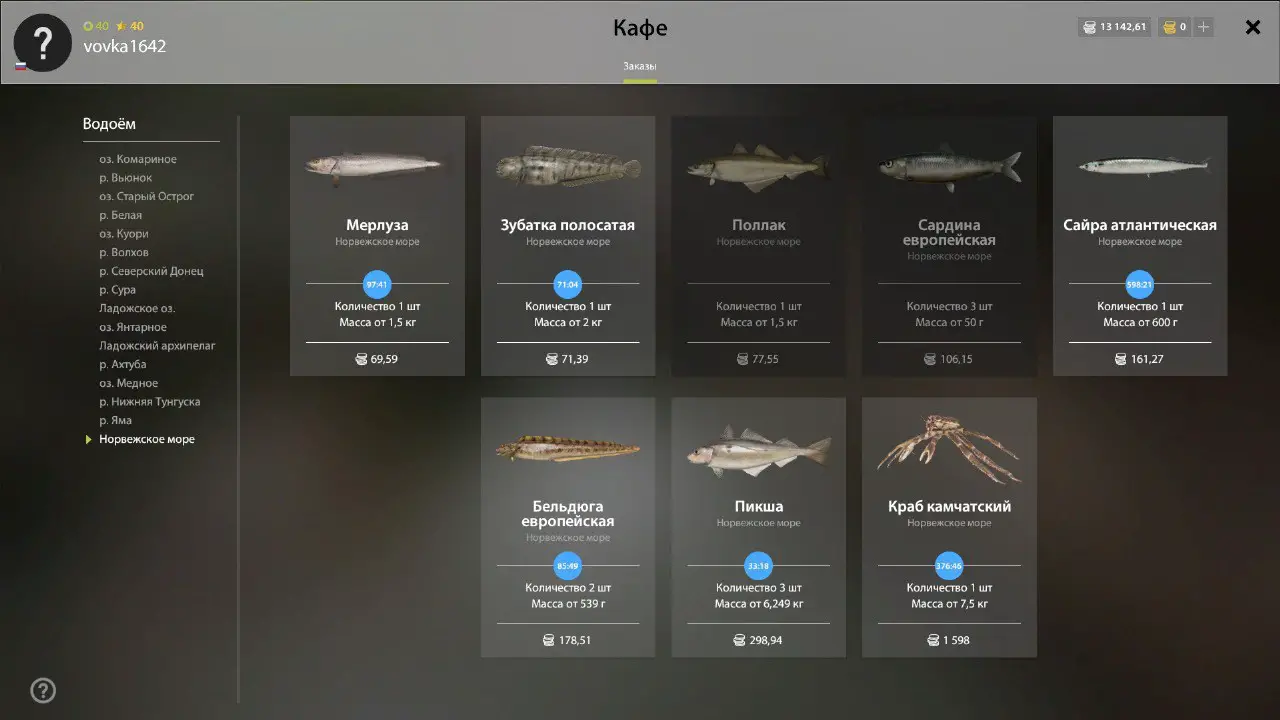Screen dimensions: 1280x720
Task: Click the 97:41 timer badge on Мерлуза
Action: (377, 284)
